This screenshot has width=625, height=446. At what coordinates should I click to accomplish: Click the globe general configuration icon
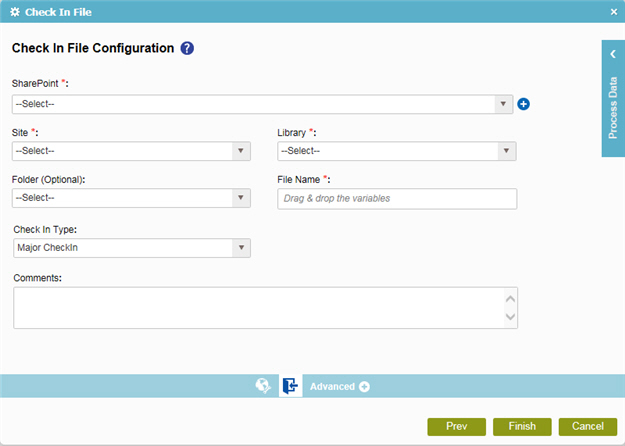click(263, 386)
